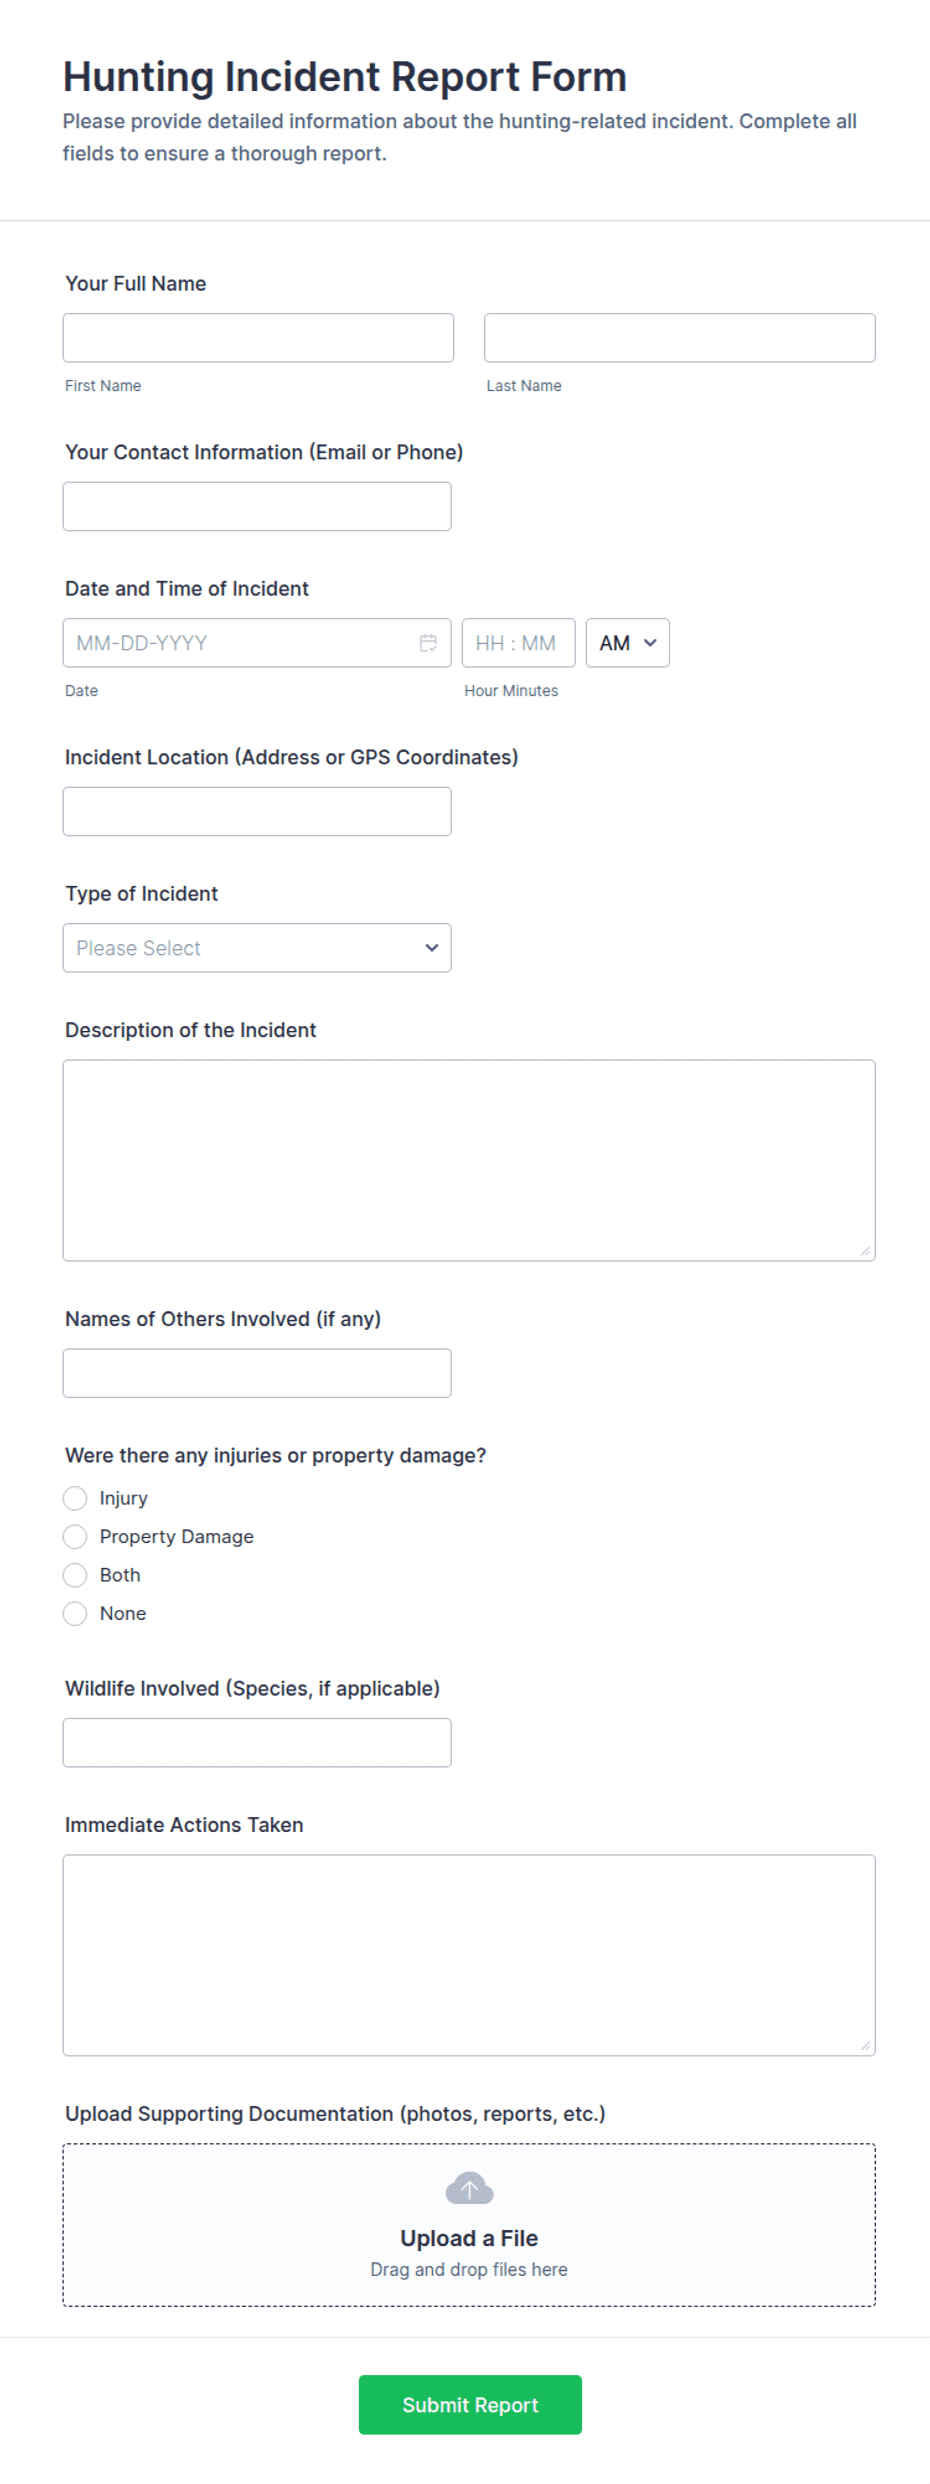The height and width of the screenshot is (2484, 930).
Task: Select the Property Damage option
Action: pyautogui.click(x=75, y=1536)
